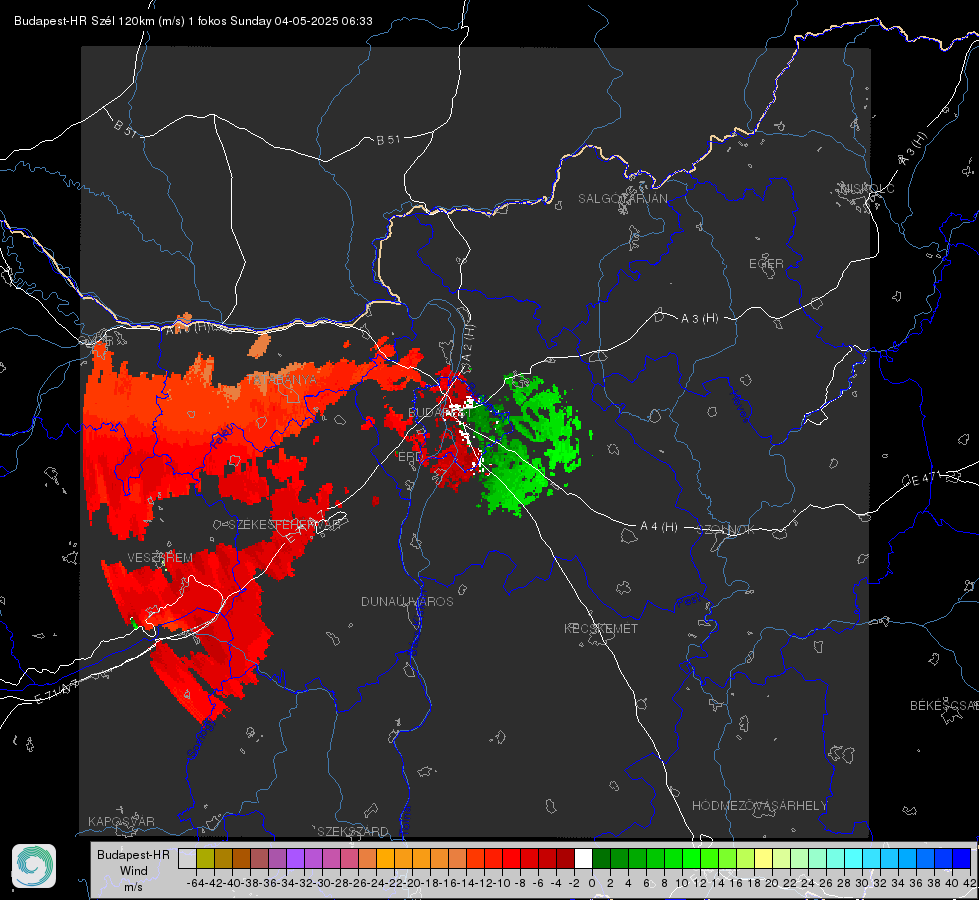Click the 0 value on the legend scale
979x900 pixels.
[x=592, y=883]
